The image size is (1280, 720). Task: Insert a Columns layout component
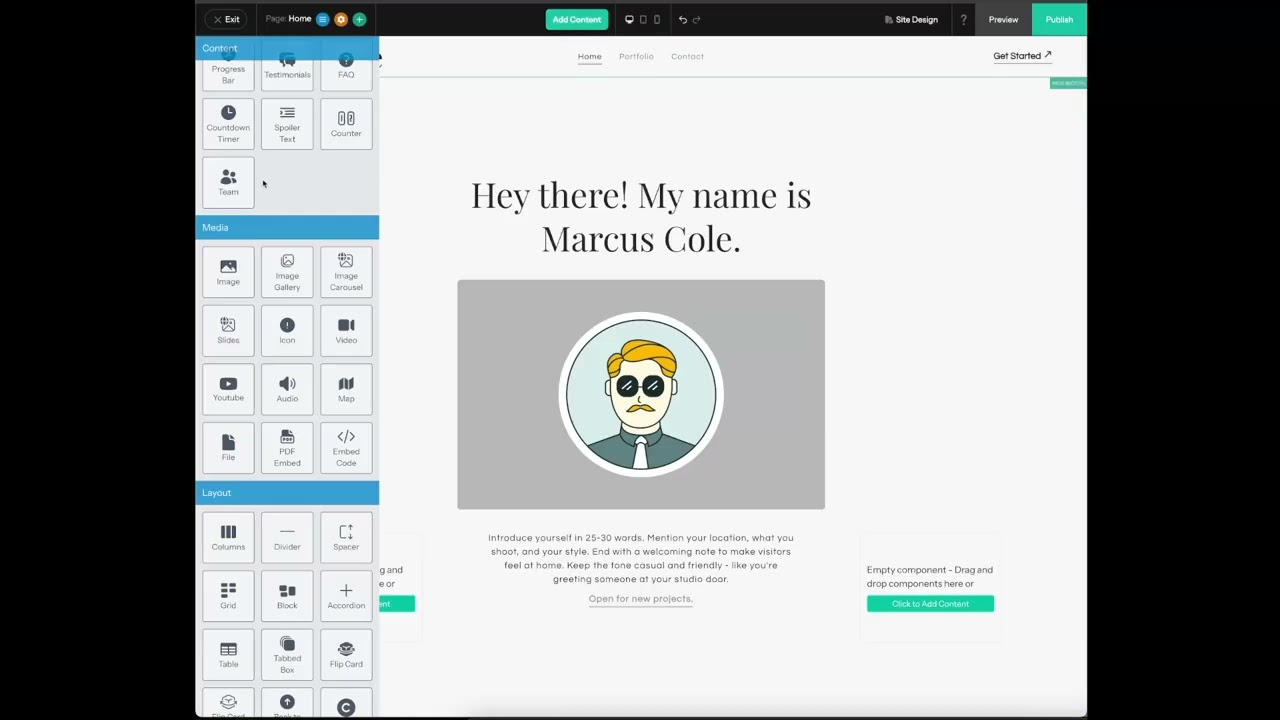click(228, 538)
